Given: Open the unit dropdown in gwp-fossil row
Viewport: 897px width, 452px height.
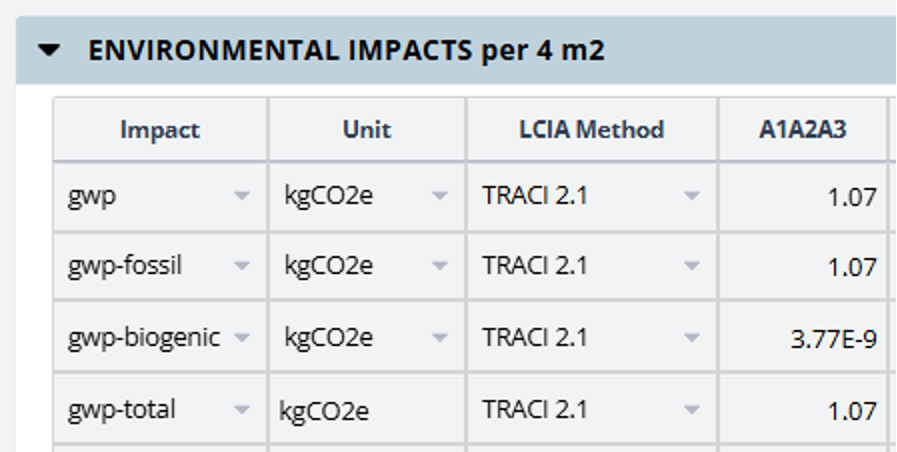Looking at the screenshot, I should [x=439, y=267].
